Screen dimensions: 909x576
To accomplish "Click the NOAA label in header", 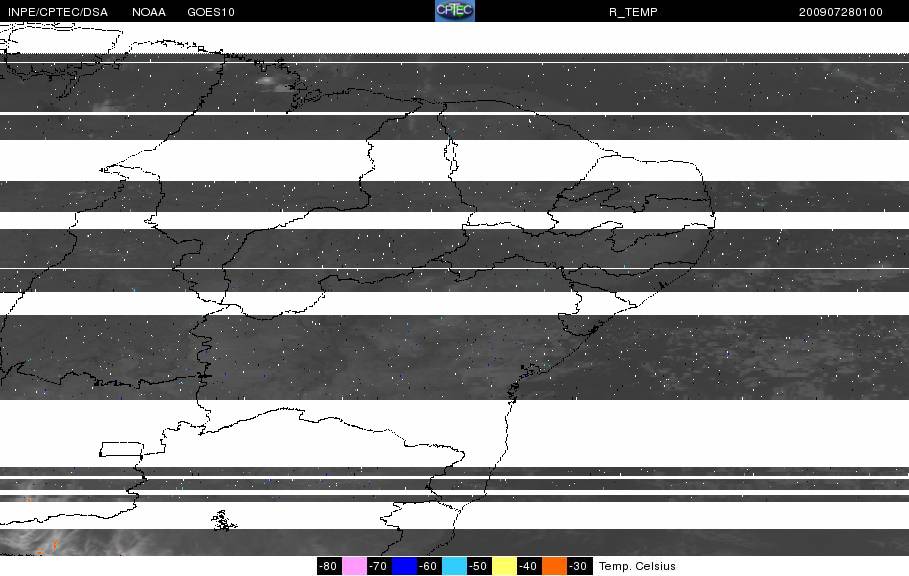I will tap(148, 12).
